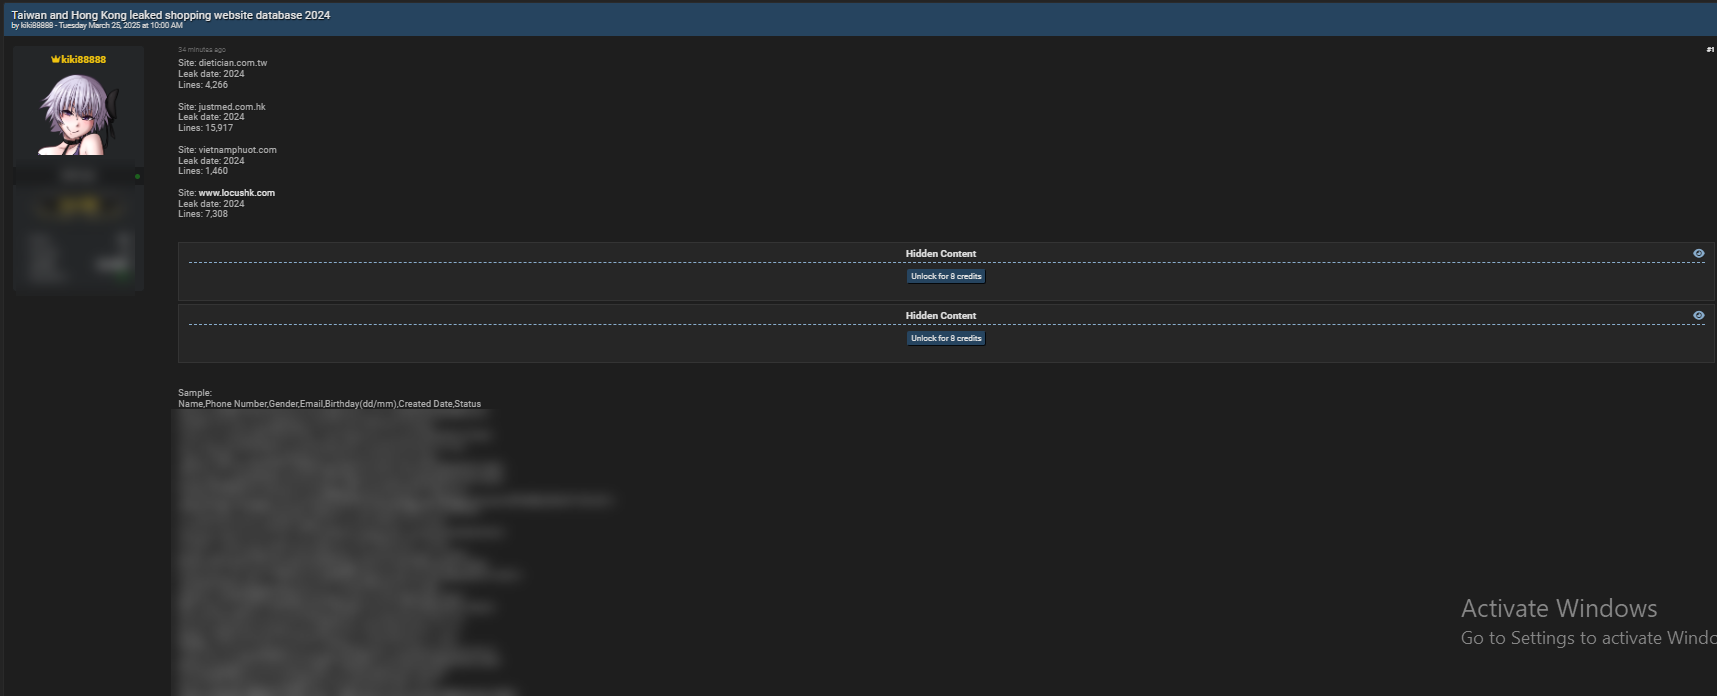Click the www.locushk.com bold link
Image resolution: width=1717 pixels, height=696 pixels.
236,193
